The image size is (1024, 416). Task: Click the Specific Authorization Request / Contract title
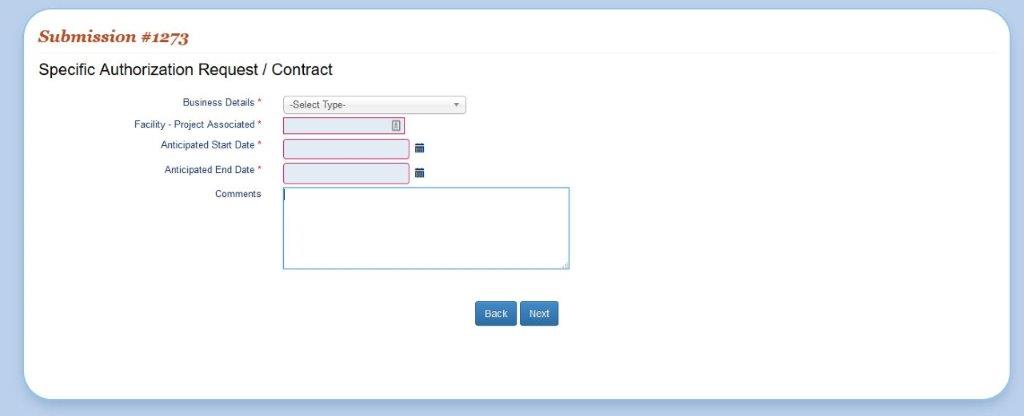click(x=185, y=70)
